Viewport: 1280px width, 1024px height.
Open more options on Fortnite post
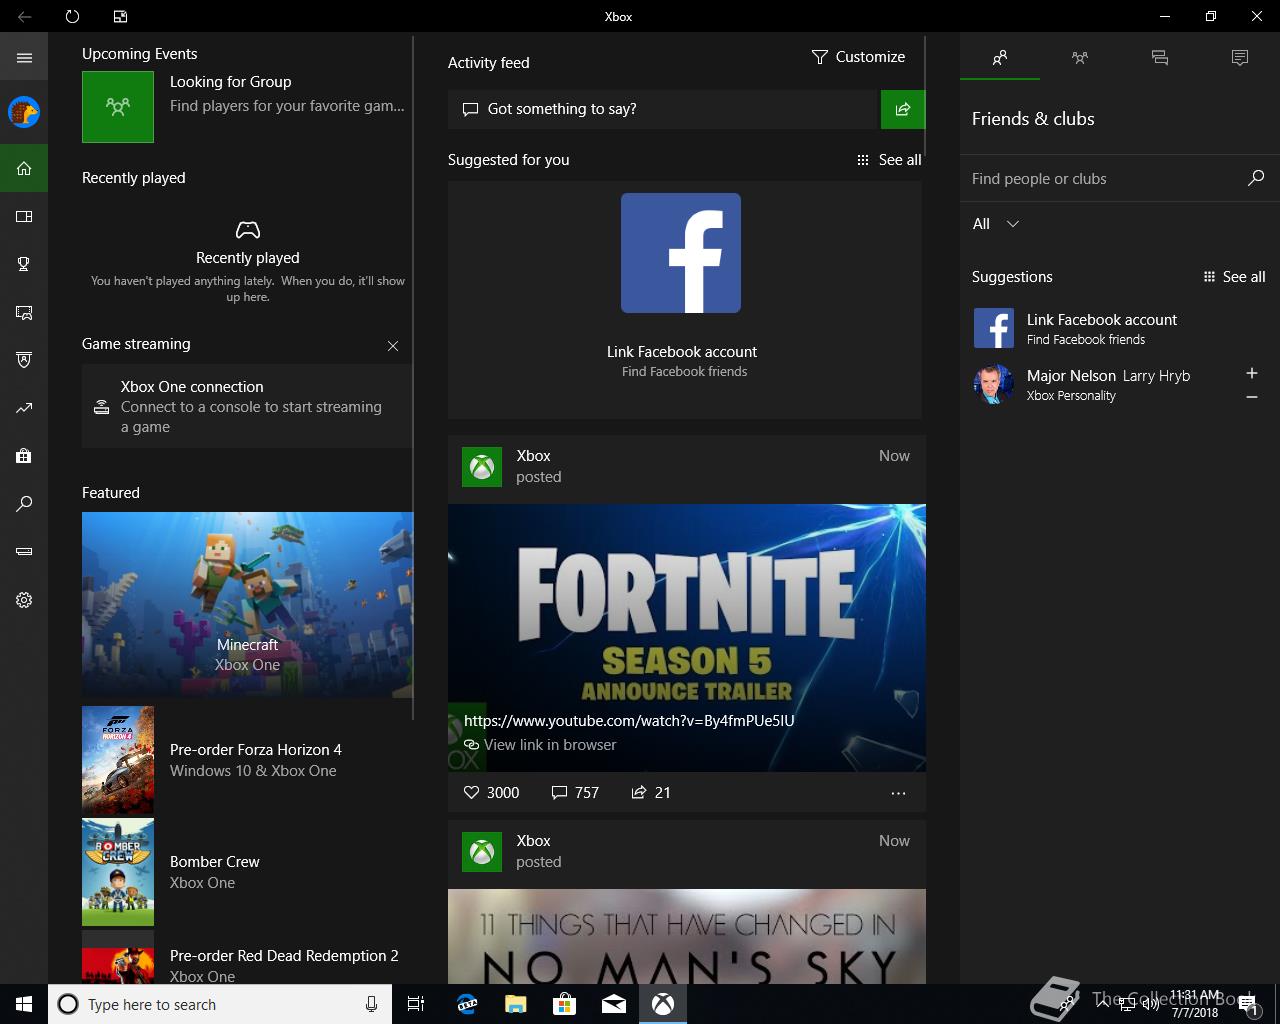pos(898,793)
